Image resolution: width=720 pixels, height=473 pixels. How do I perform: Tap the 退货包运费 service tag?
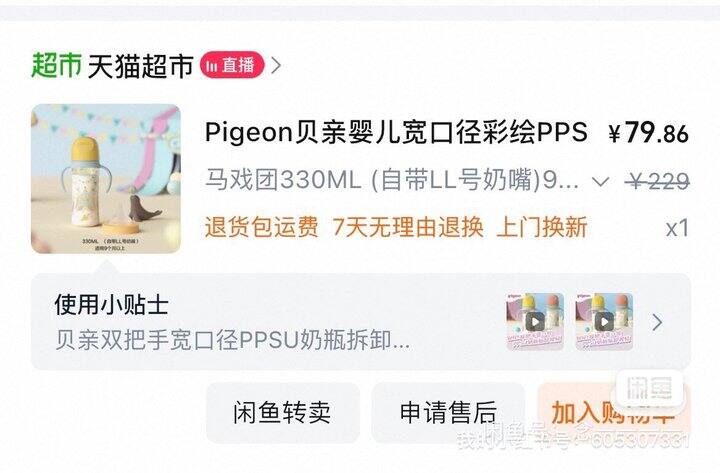[x=261, y=227]
